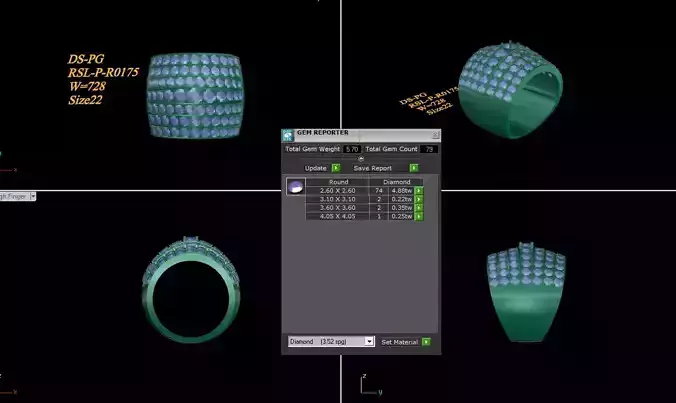
Task: Click the Round column header
Action: point(338,182)
